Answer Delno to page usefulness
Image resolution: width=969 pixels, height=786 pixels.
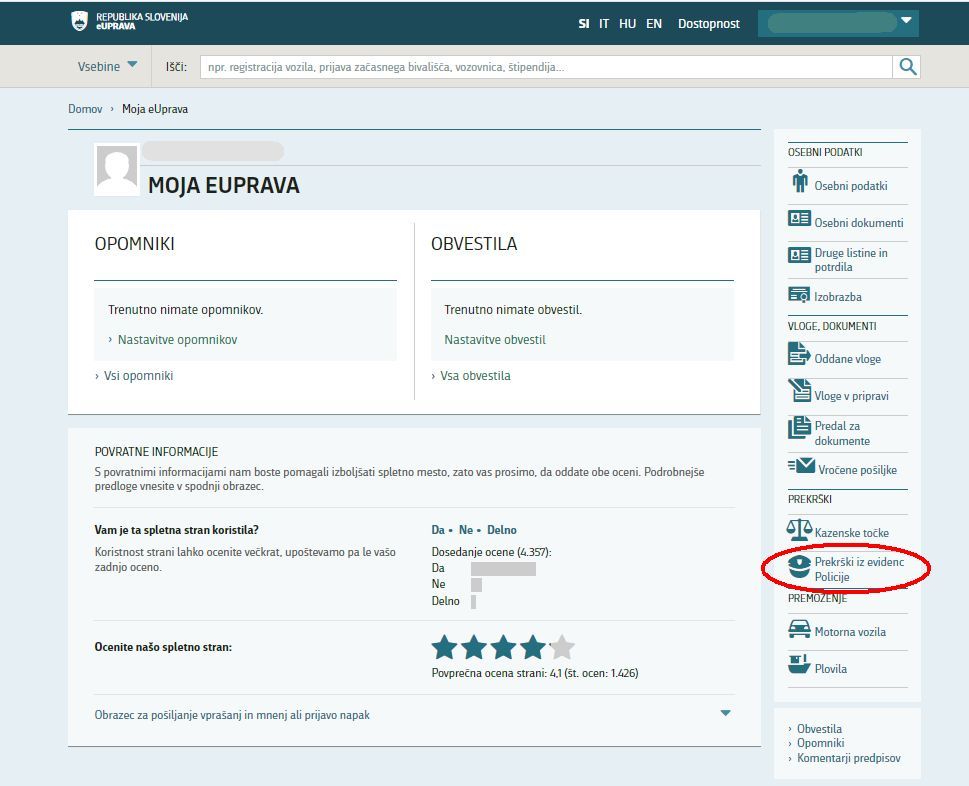point(501,530)
